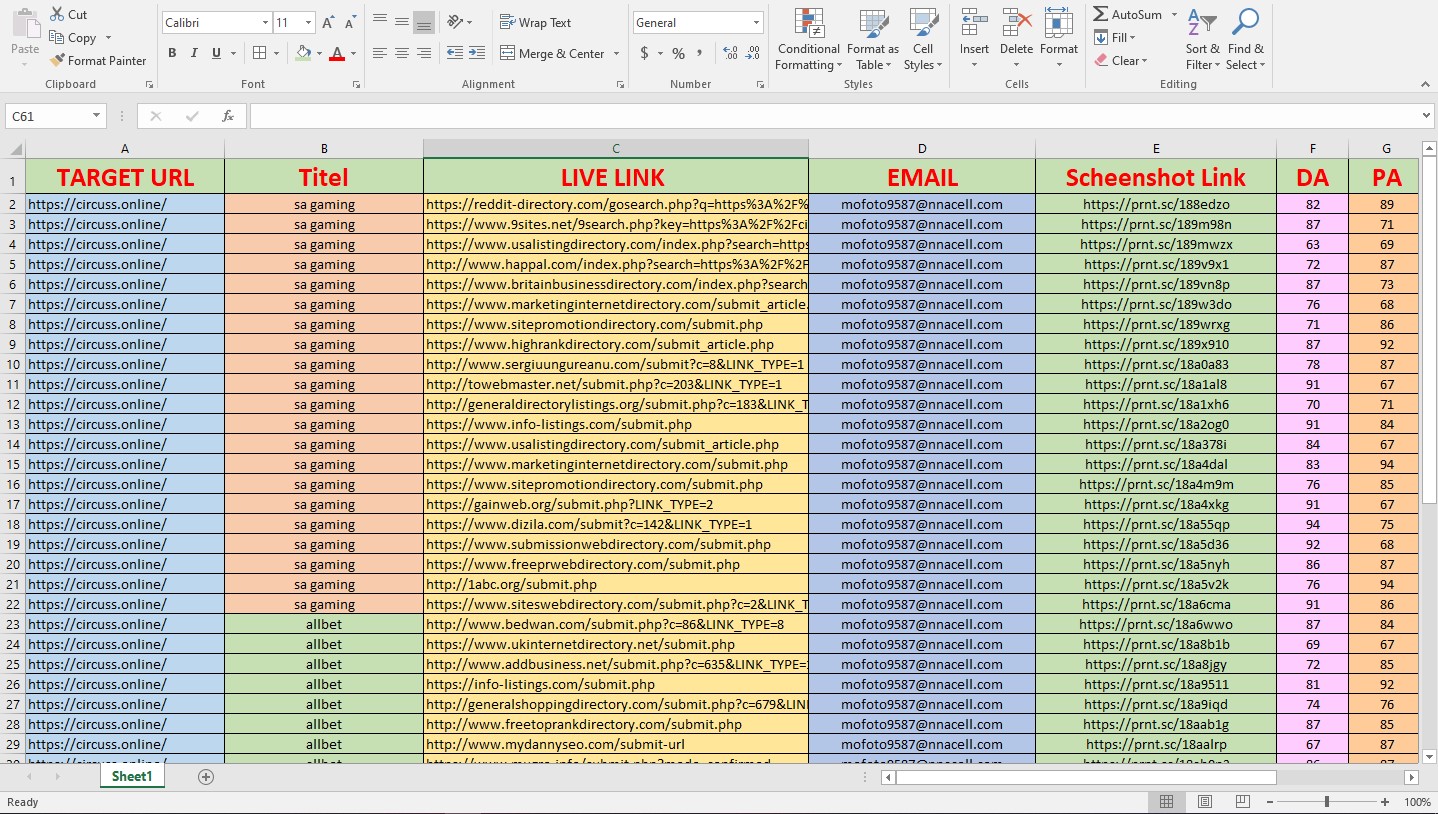Click the Insert Function fx button
The width and height of the screenshot is (1438, 814).
tap(228, 115)
